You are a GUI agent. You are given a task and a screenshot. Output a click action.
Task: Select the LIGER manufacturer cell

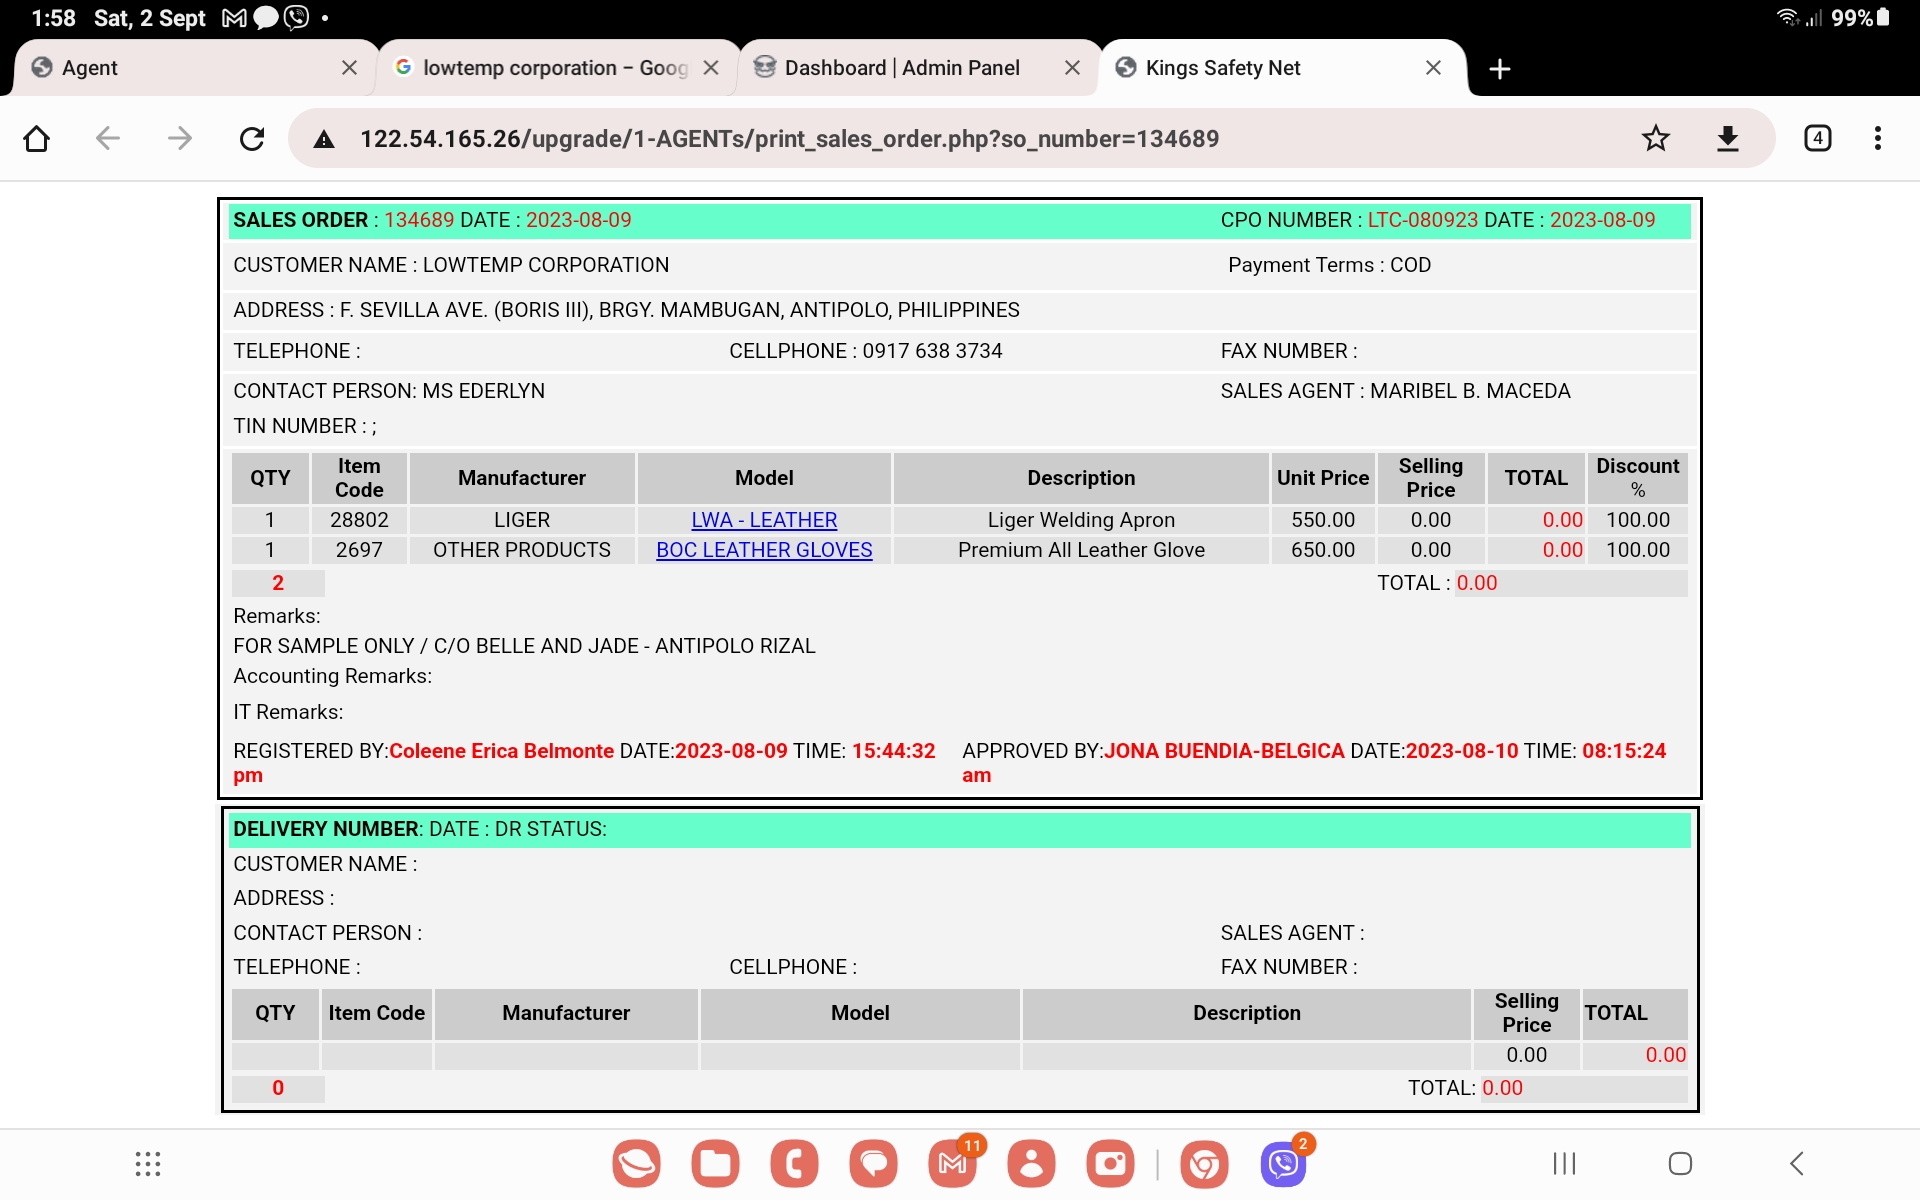(522, 520)
